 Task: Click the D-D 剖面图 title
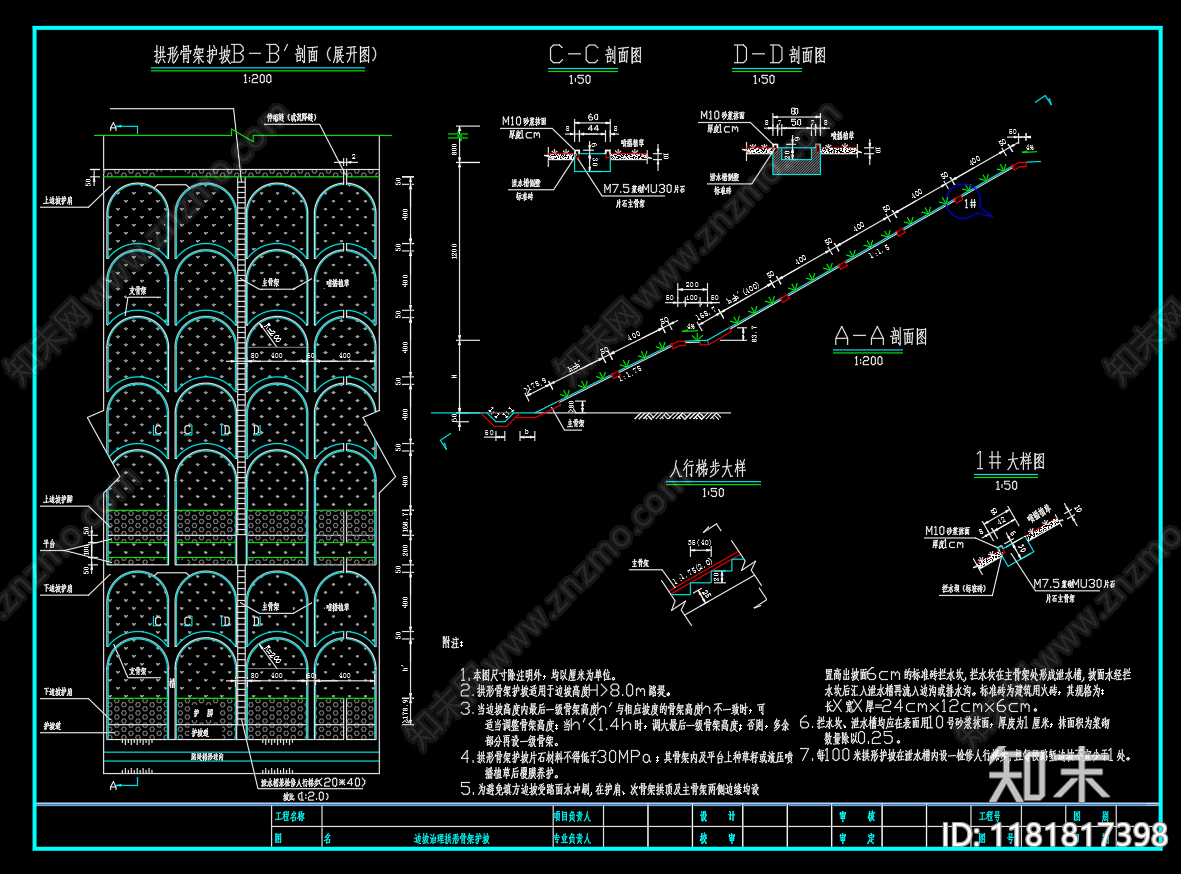[779, 55]
